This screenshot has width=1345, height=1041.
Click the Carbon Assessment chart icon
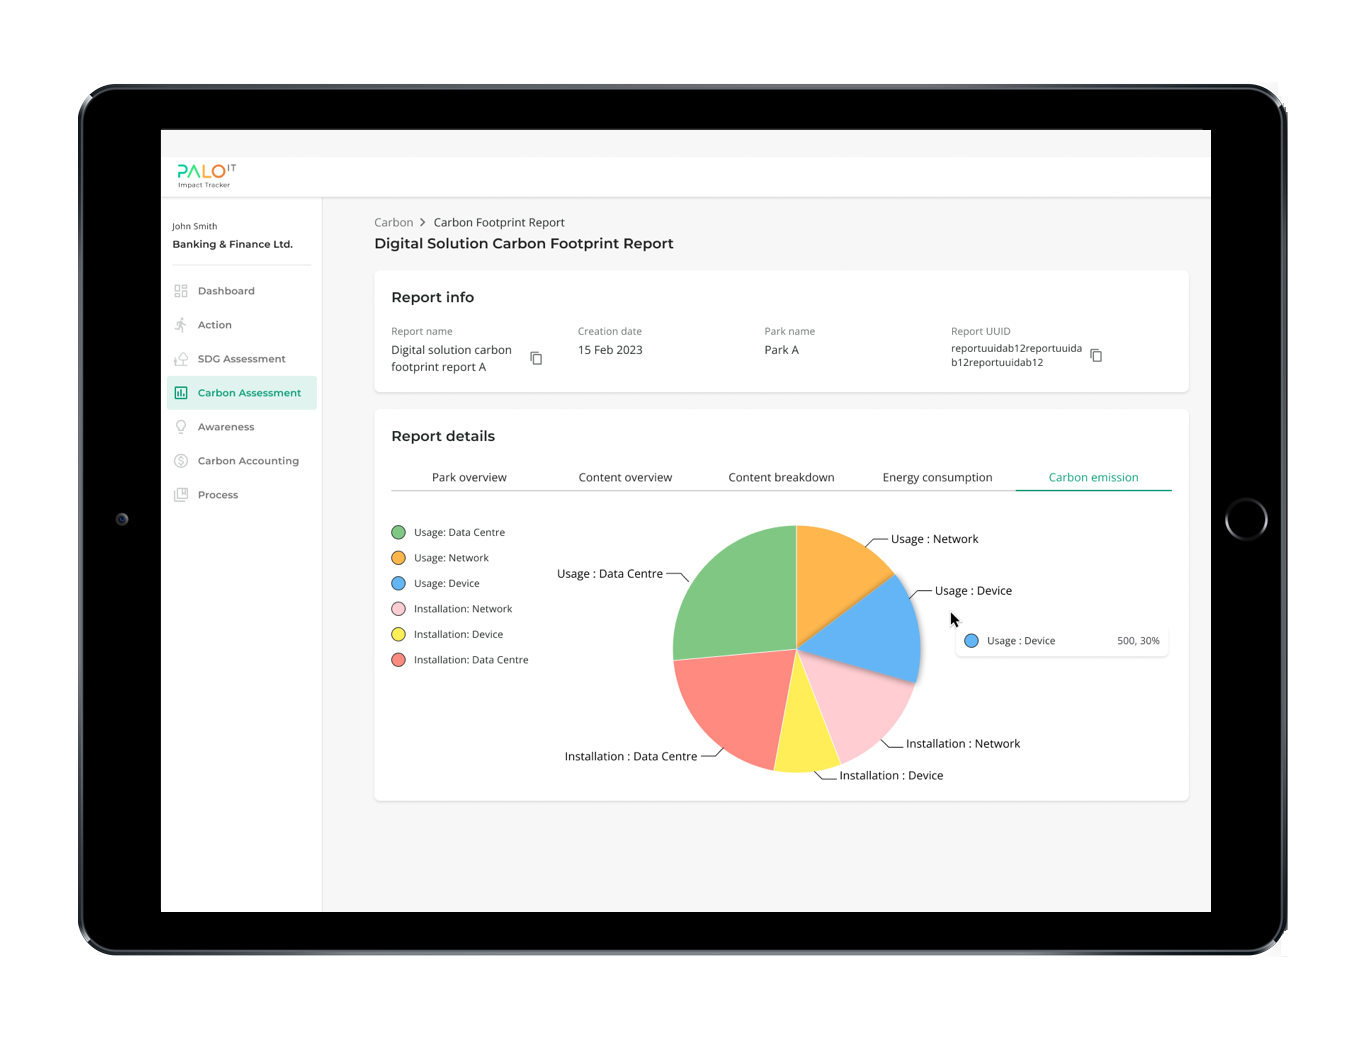coord(181,393)
